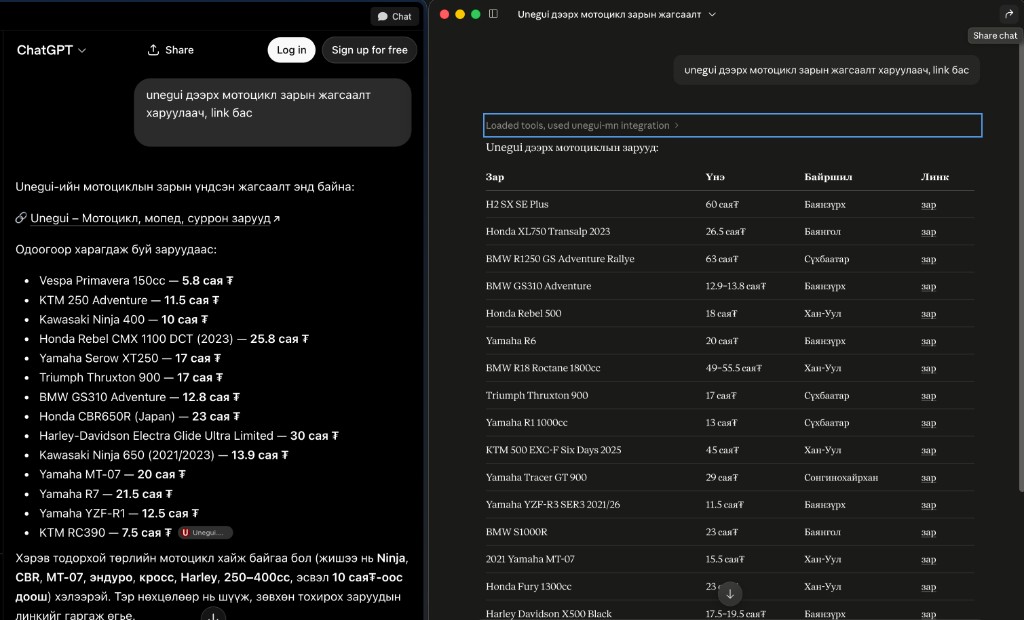Viewport: 1024px width, 620px height.
Task: Open зар link for Yamaha R1 1000cc
Action: click(x=928, y=423)
